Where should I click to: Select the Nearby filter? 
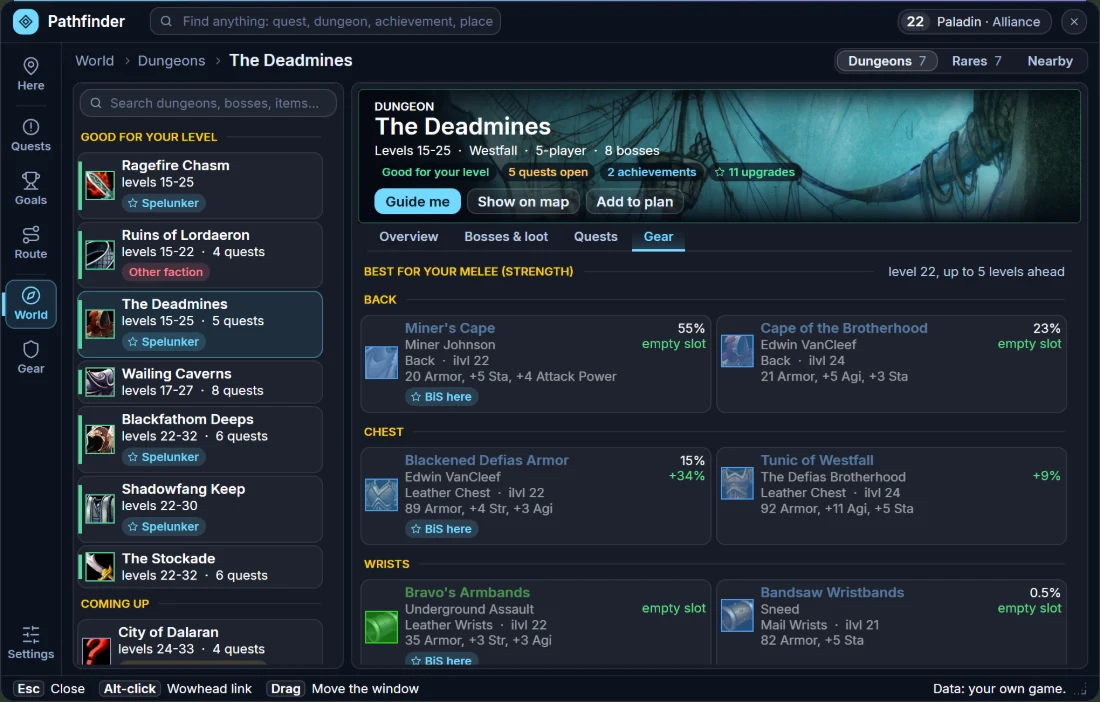pos(1050,61)
